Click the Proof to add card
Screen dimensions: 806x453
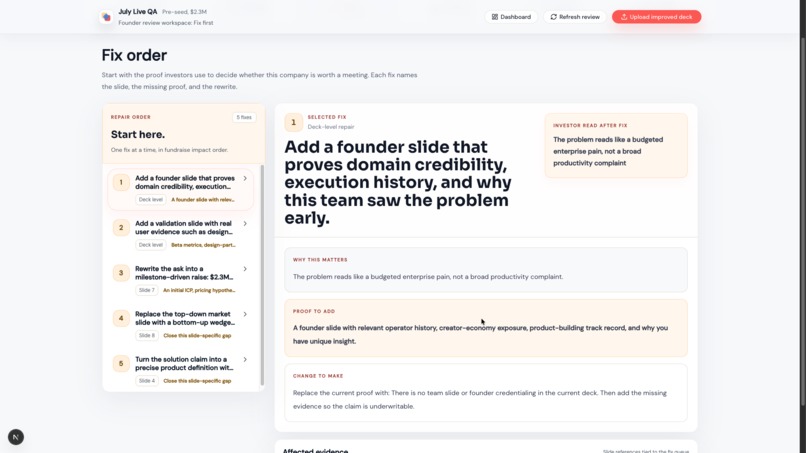486,328
